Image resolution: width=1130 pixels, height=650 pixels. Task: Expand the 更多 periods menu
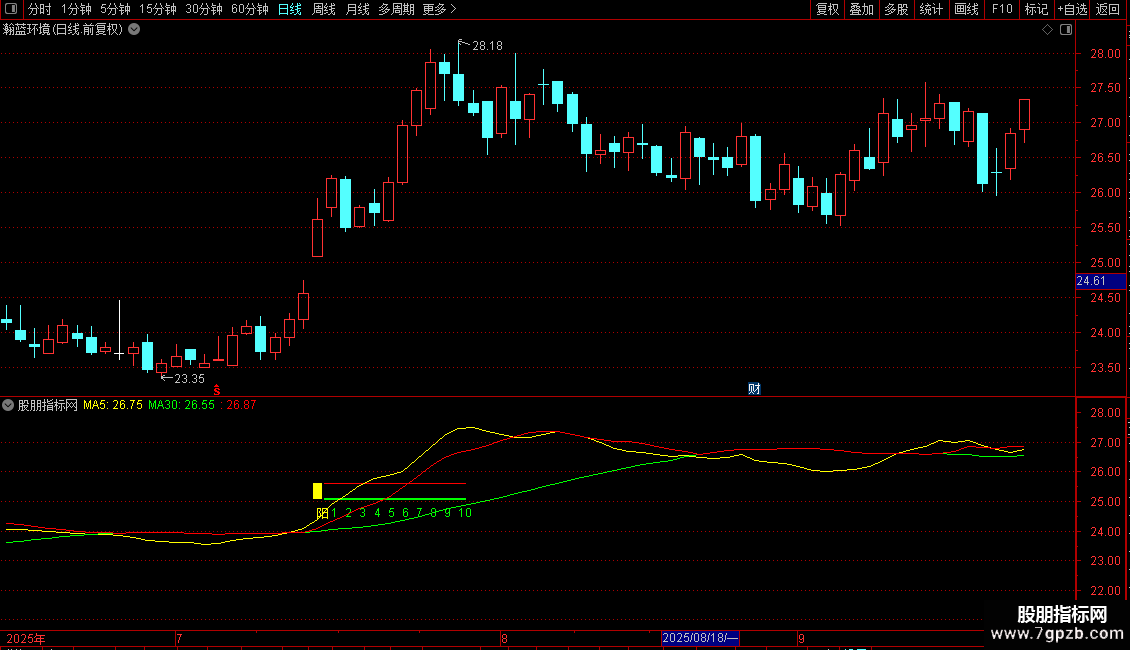440,9
